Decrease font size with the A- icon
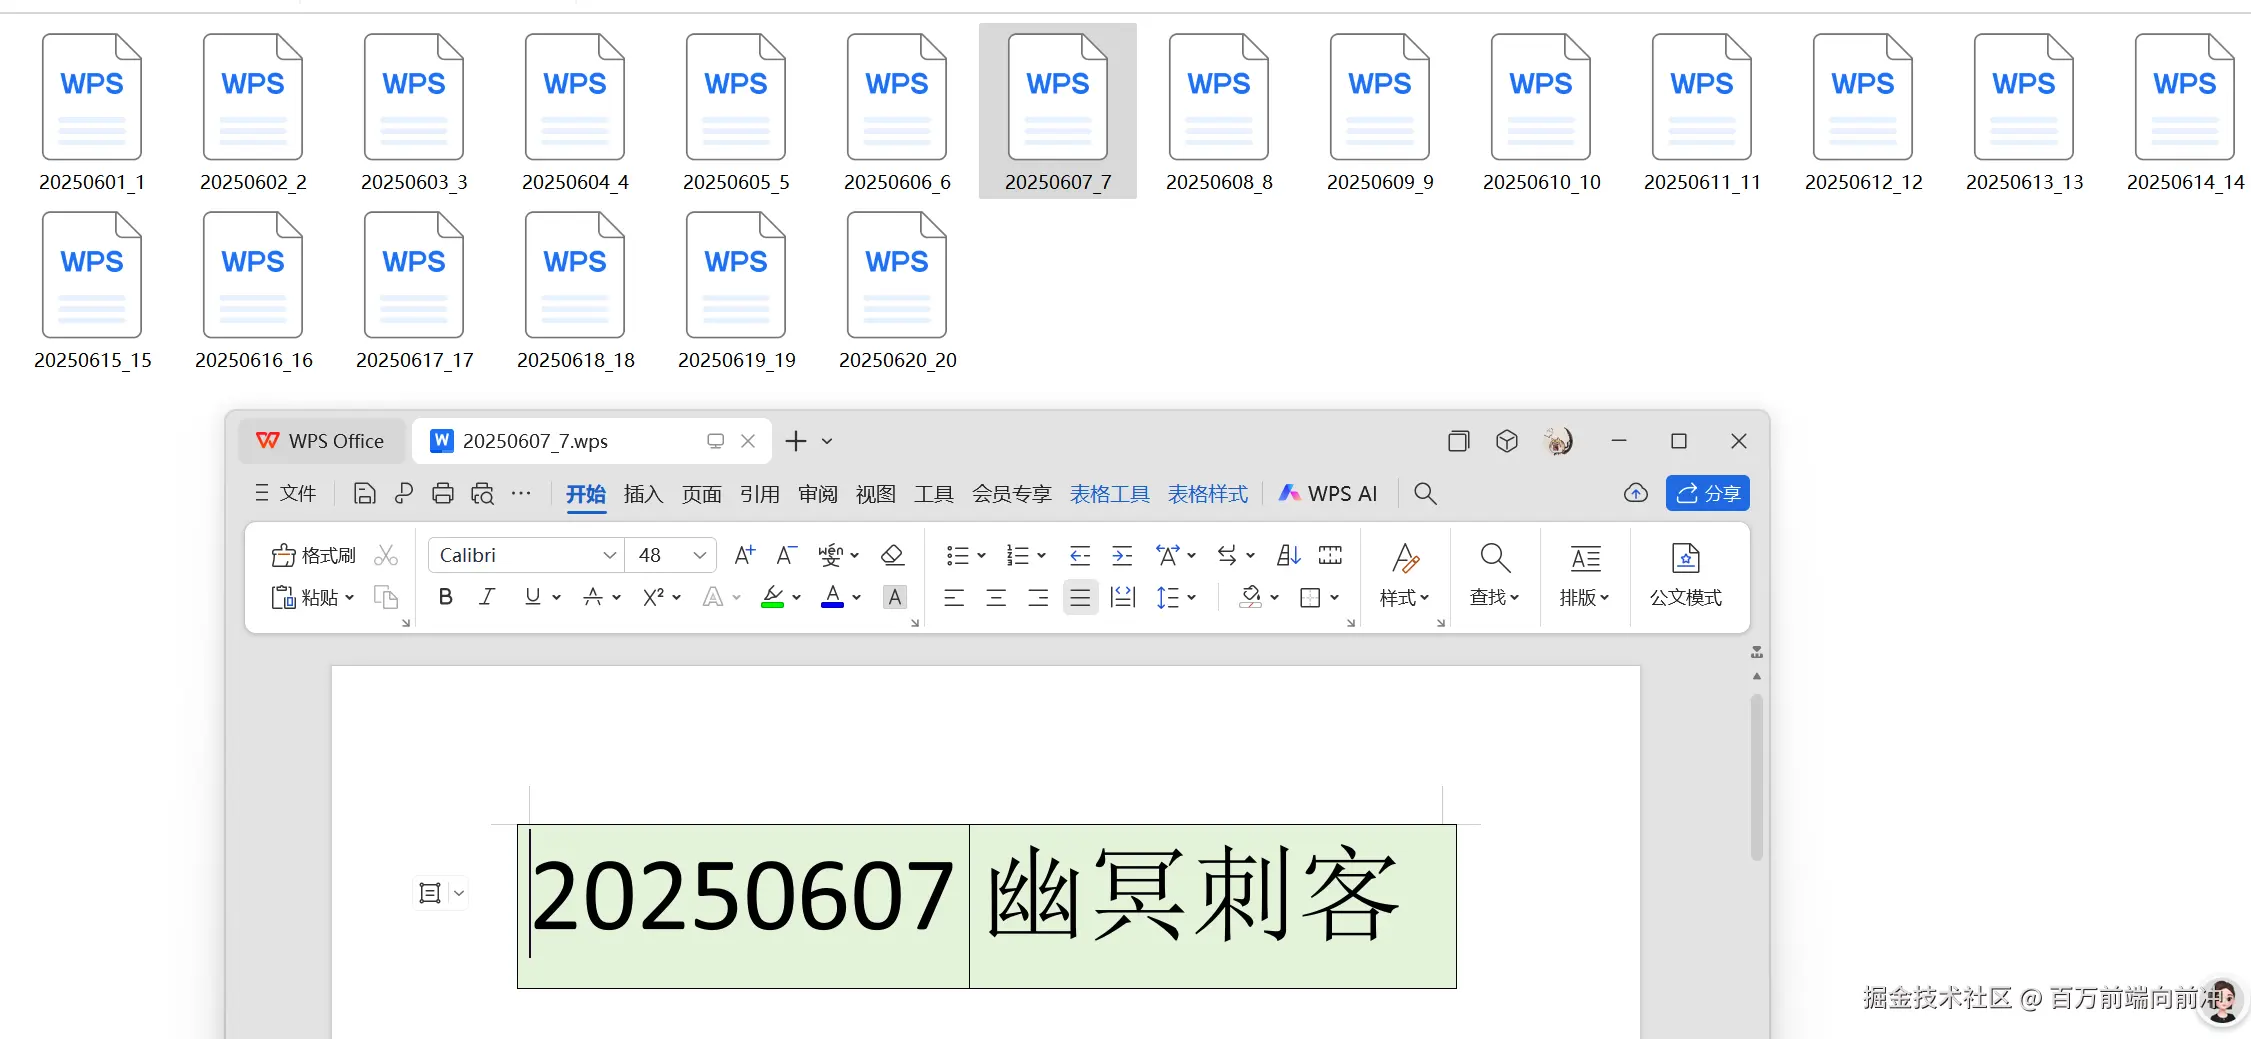Image resolution: width=2251 pixels, height=1039 pixels. [x=787, y=555]
